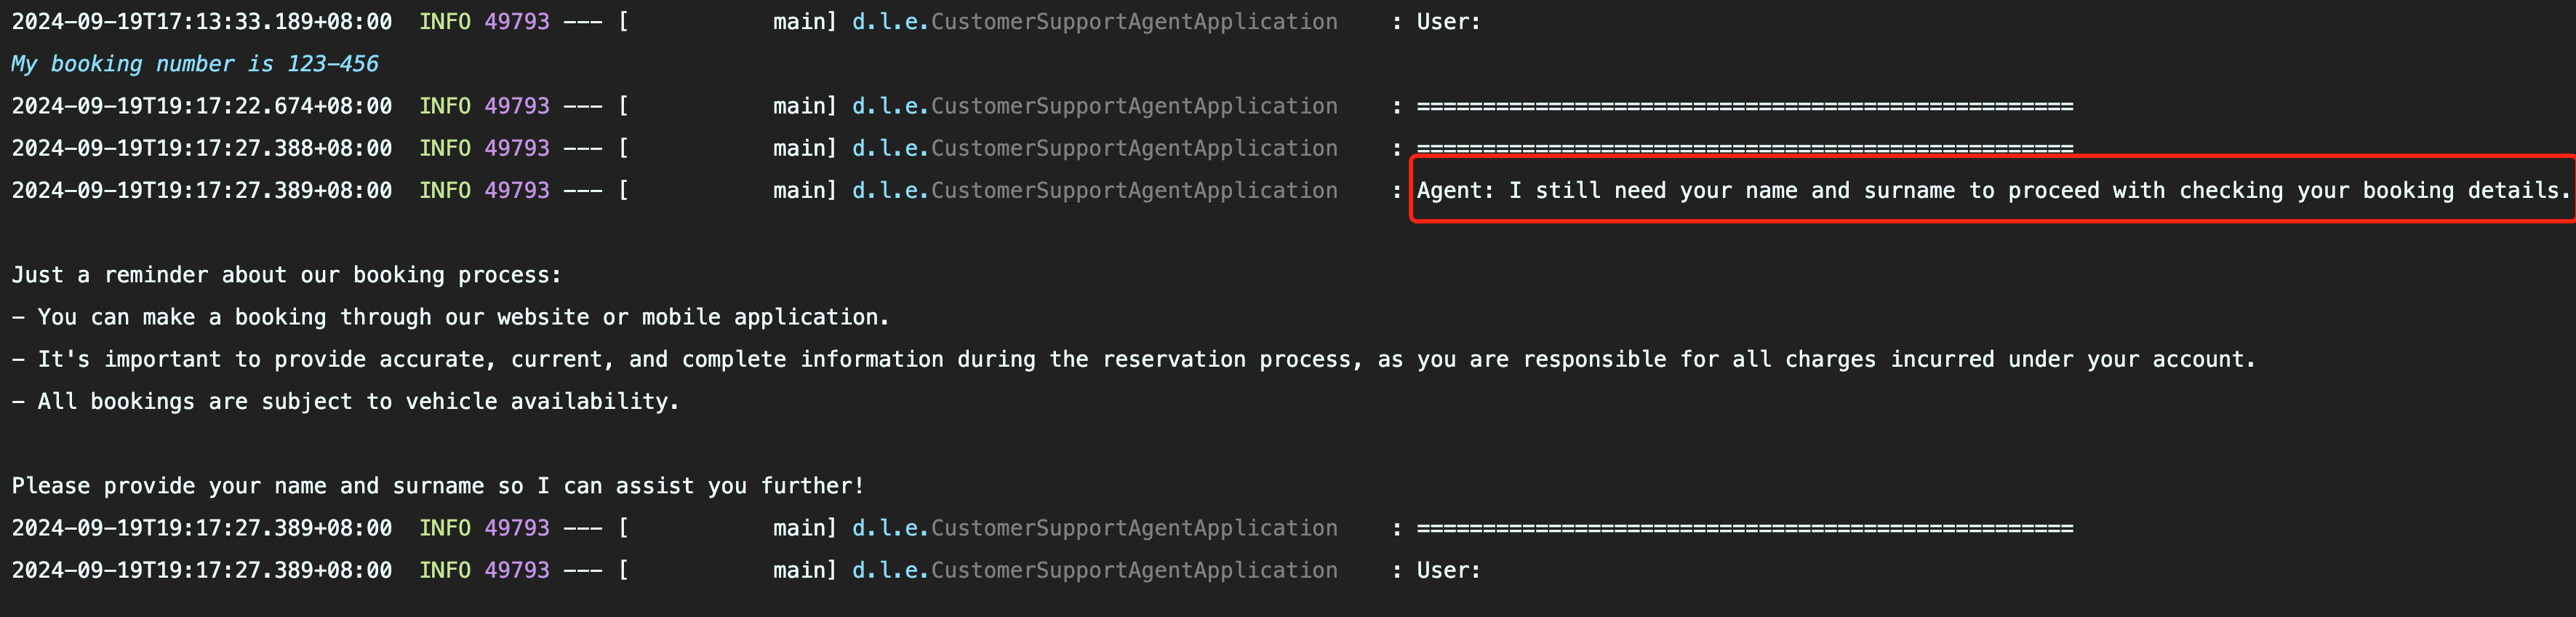The height and width of the screenshot is (617, 2576).
Task: Click the 'main]' thread name on the Agent message line
Action: click(804, 190)
